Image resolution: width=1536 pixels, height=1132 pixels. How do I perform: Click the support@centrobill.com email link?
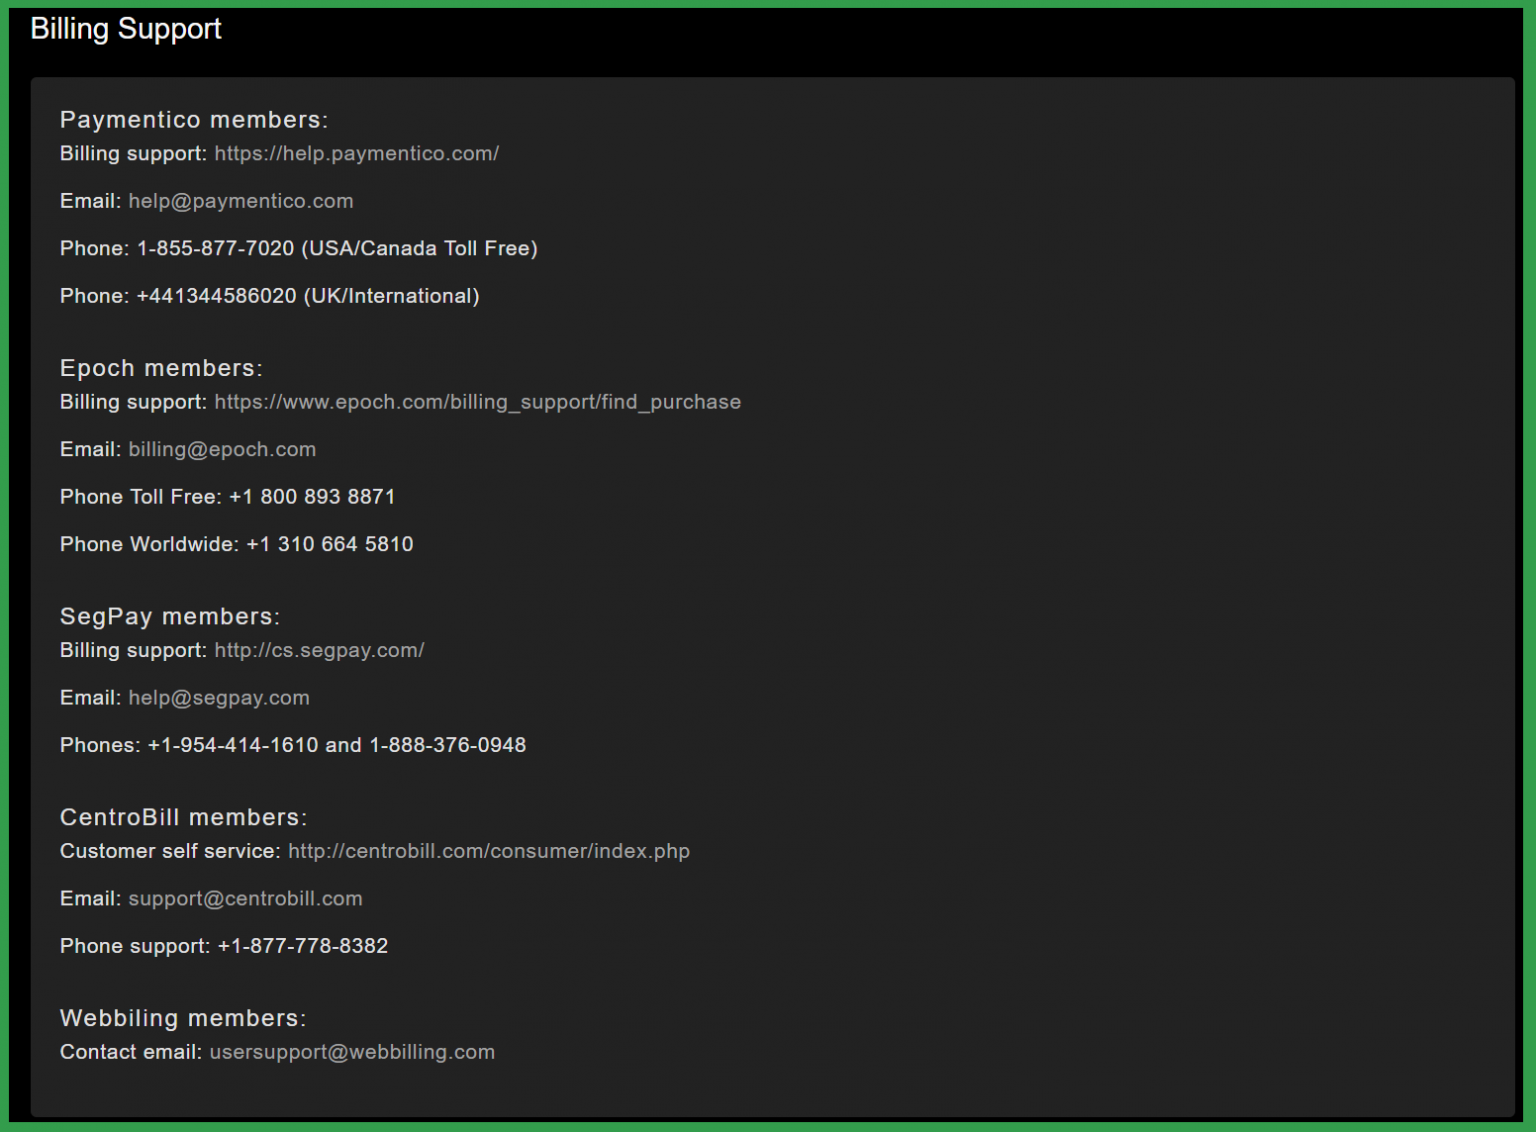(245, 898)
